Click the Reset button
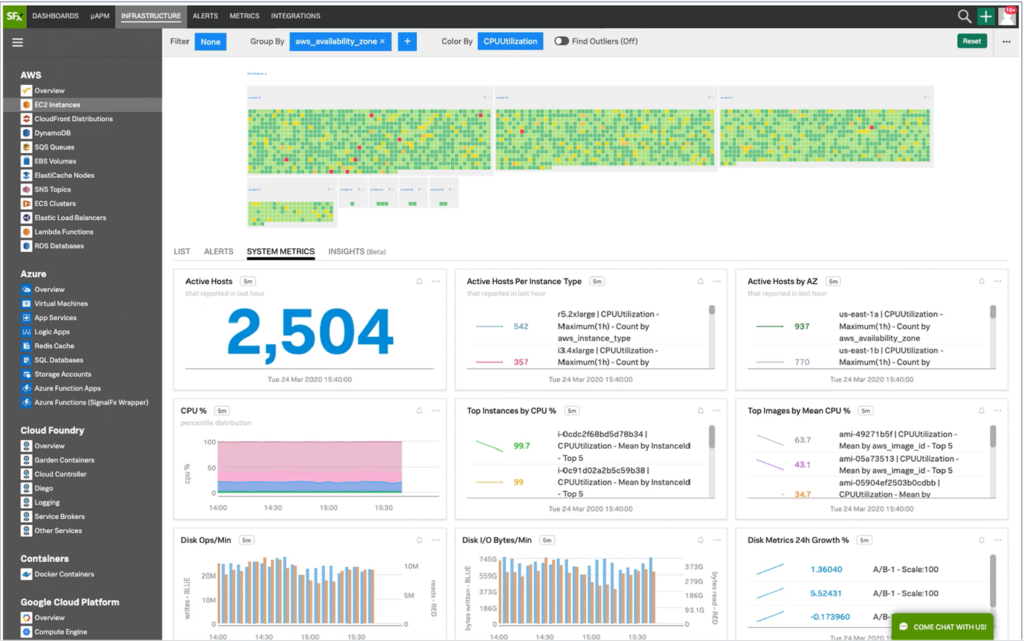 pos(969,41)
